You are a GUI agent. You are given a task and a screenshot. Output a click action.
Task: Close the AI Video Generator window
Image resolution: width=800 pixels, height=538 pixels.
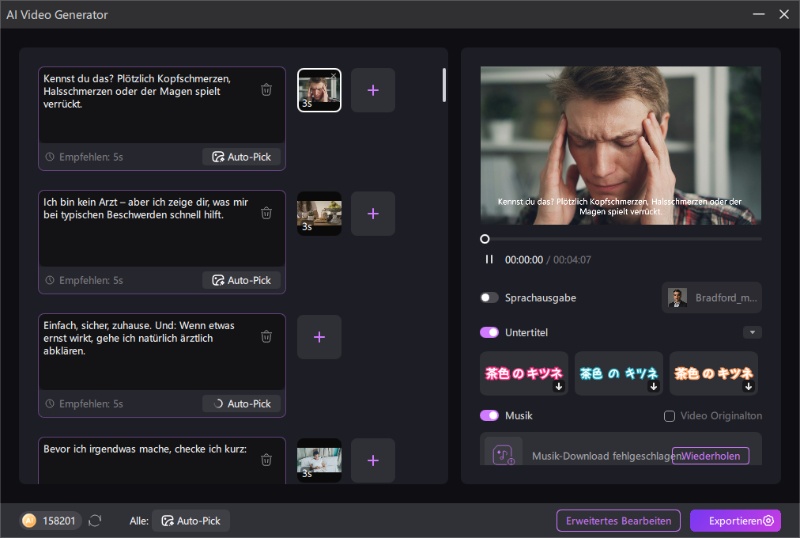[x=784, y=14]
